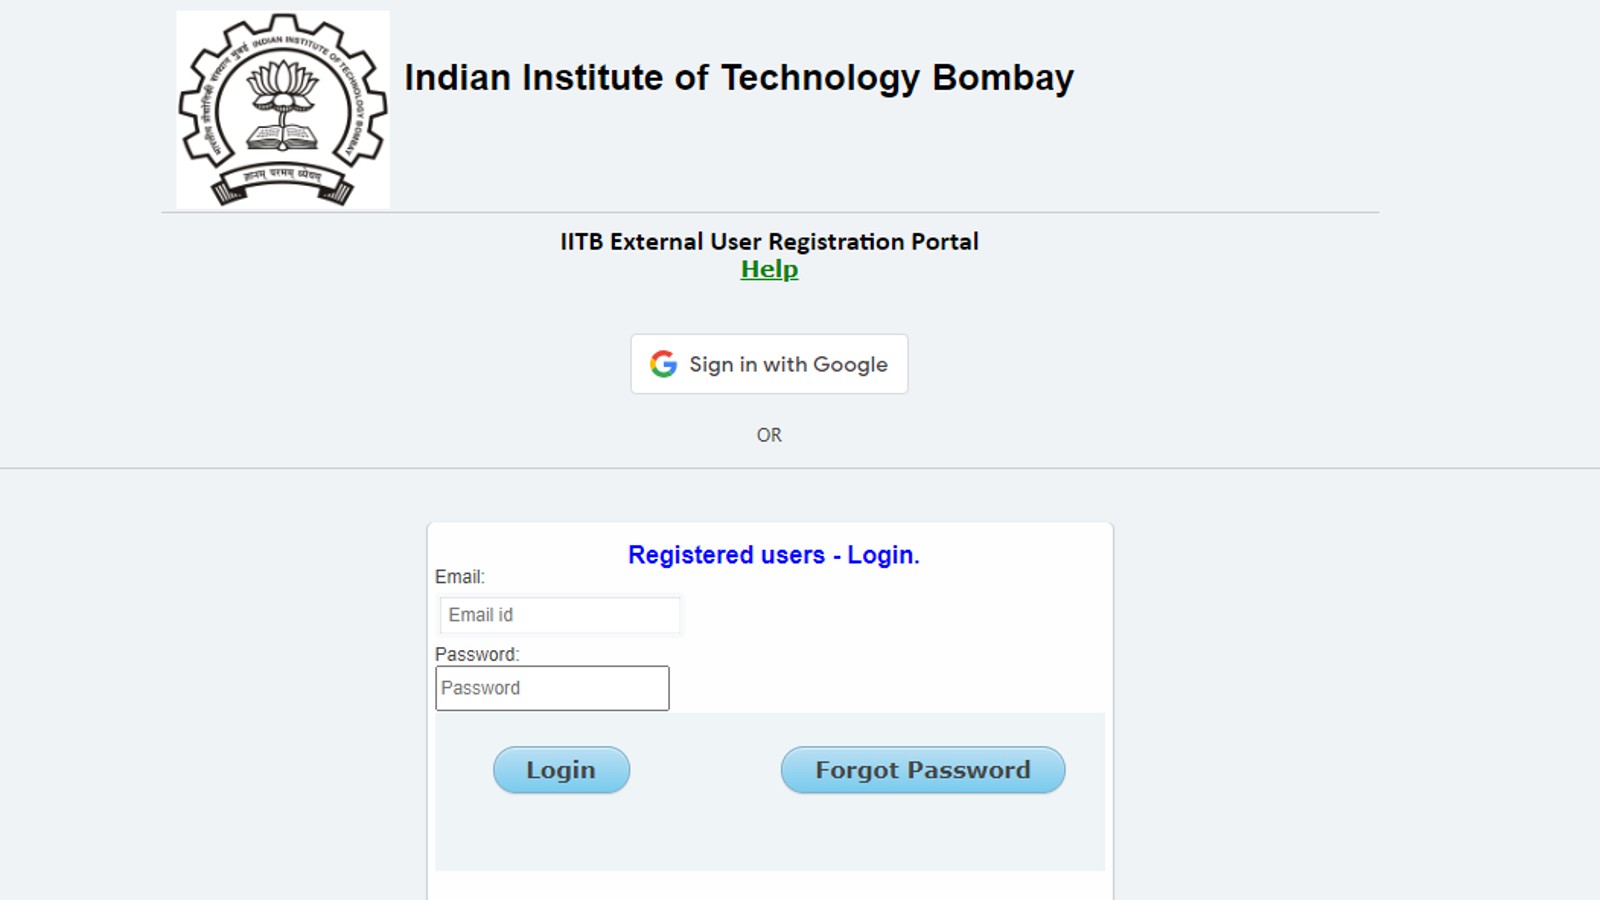Click the OR separator text

pyautogui.click(x=769, y=435)
